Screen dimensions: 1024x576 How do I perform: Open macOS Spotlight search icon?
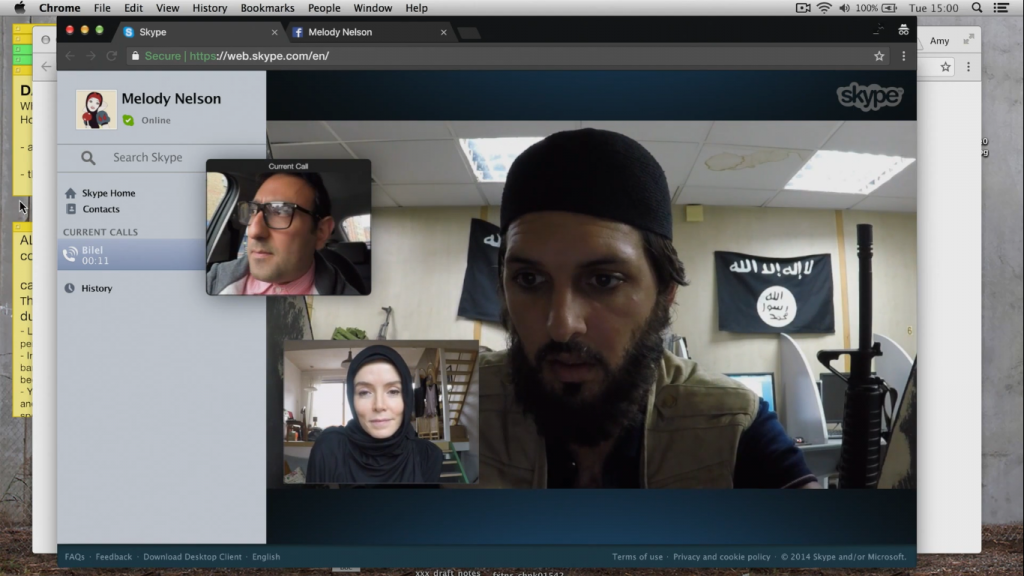tap(977, 8)
